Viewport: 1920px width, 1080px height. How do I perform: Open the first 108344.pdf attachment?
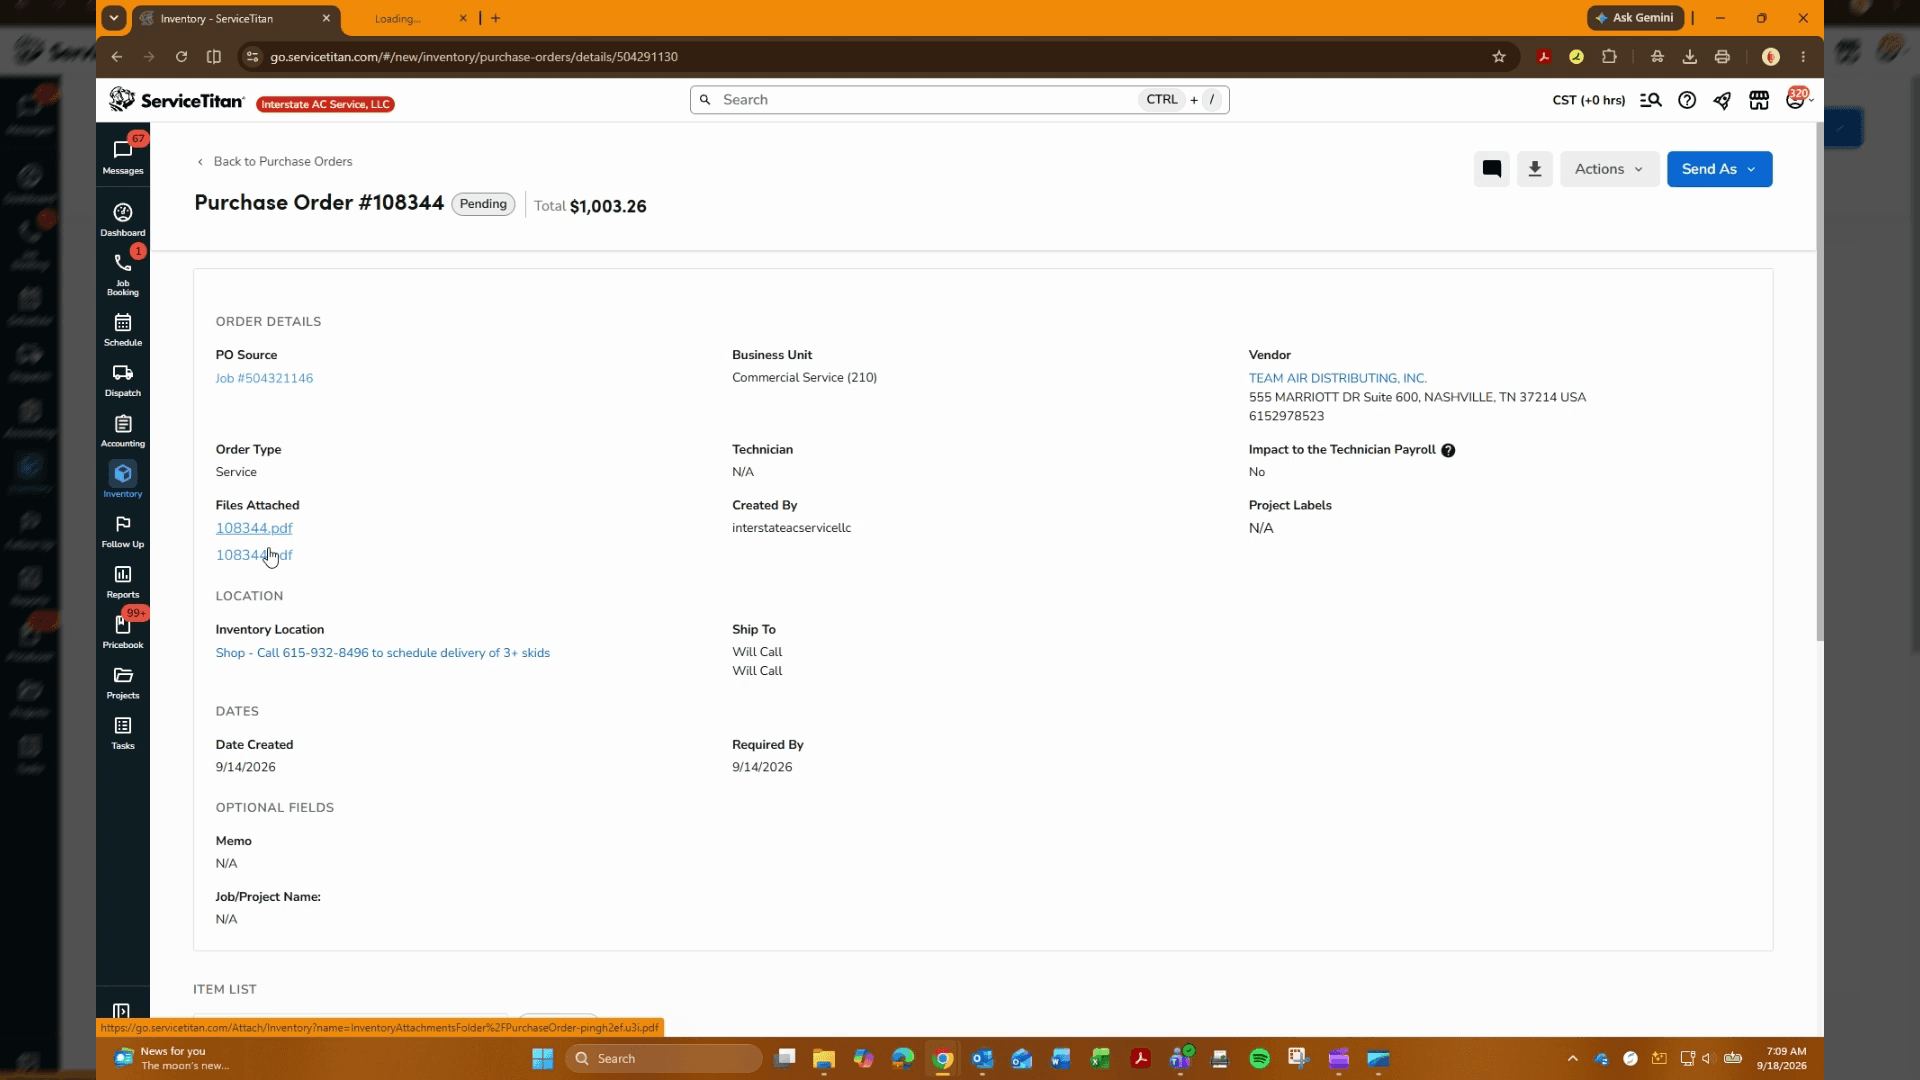point(254,528)
